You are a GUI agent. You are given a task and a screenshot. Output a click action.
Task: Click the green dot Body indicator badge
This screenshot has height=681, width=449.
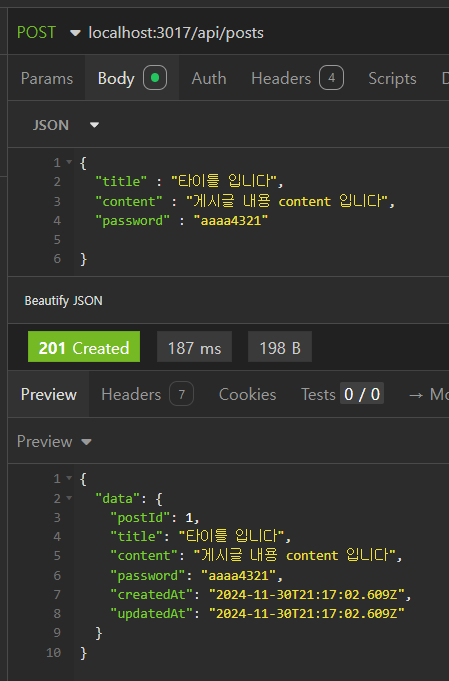coord(155,78)
